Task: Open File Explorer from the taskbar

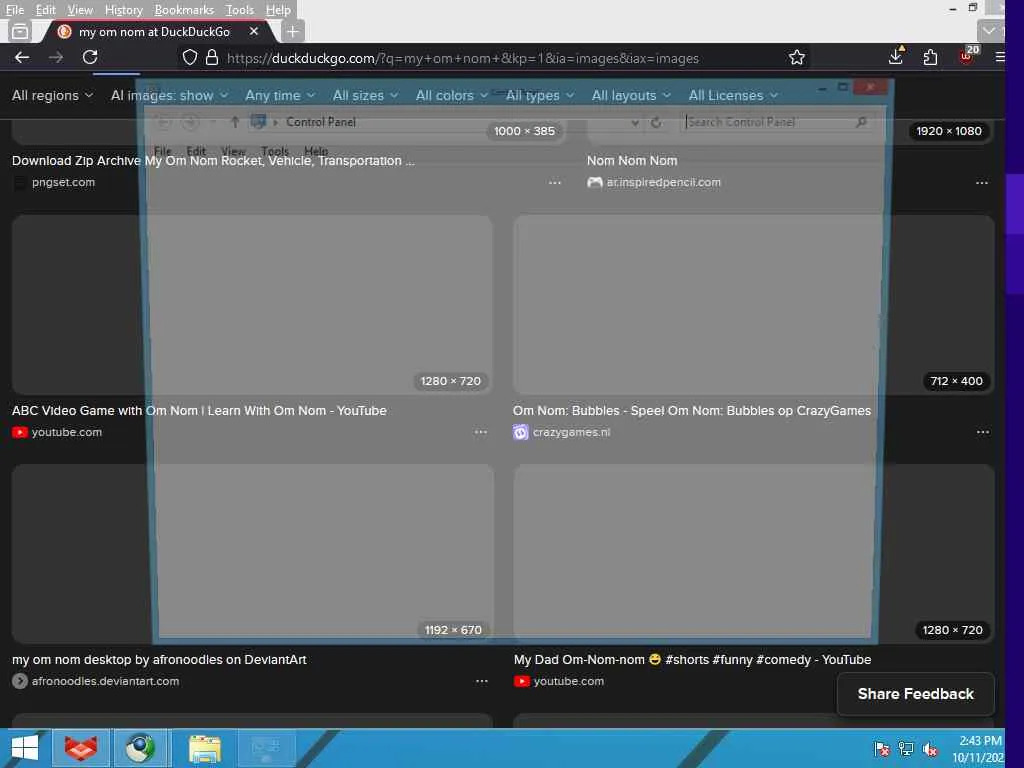Action: click(204, 748)
